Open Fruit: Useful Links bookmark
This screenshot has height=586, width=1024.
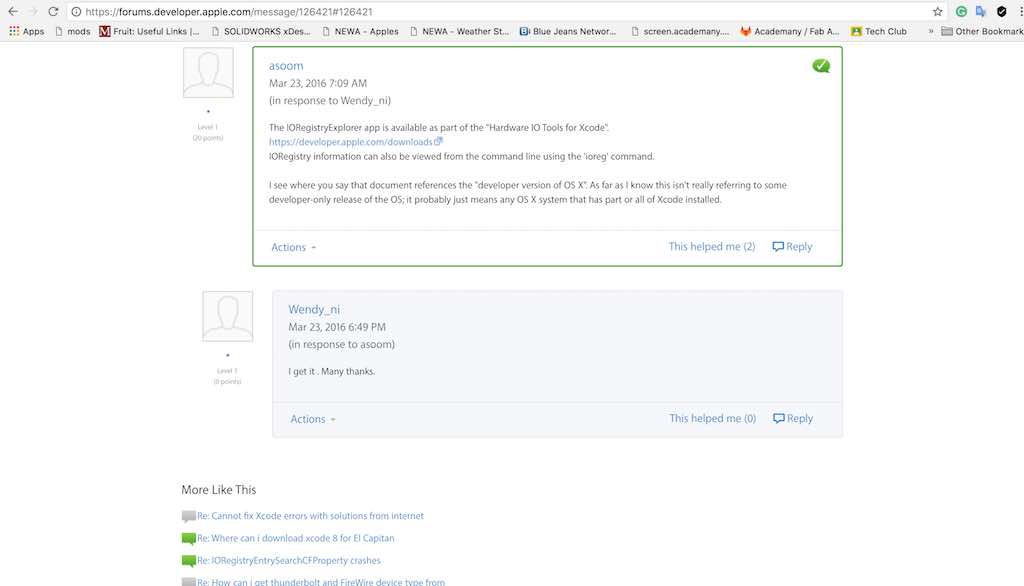[x=150, y=31]
